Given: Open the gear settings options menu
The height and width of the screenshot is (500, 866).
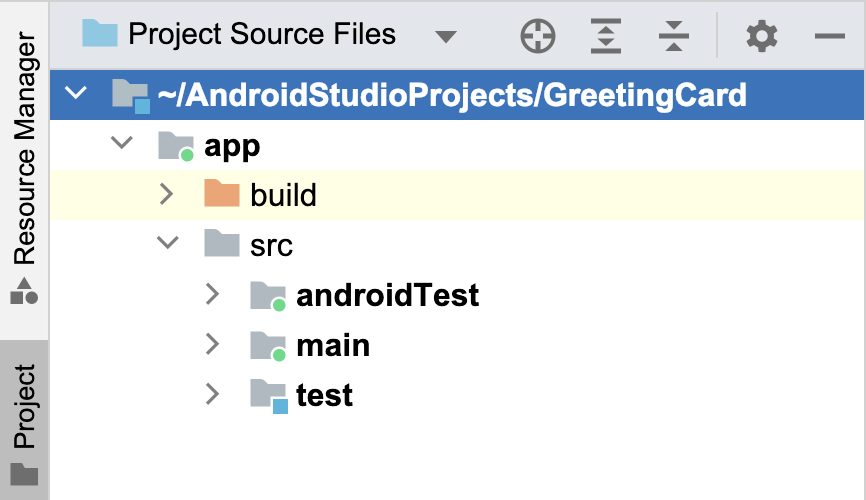Looking at the screenshot, I should tap(761, 37).
